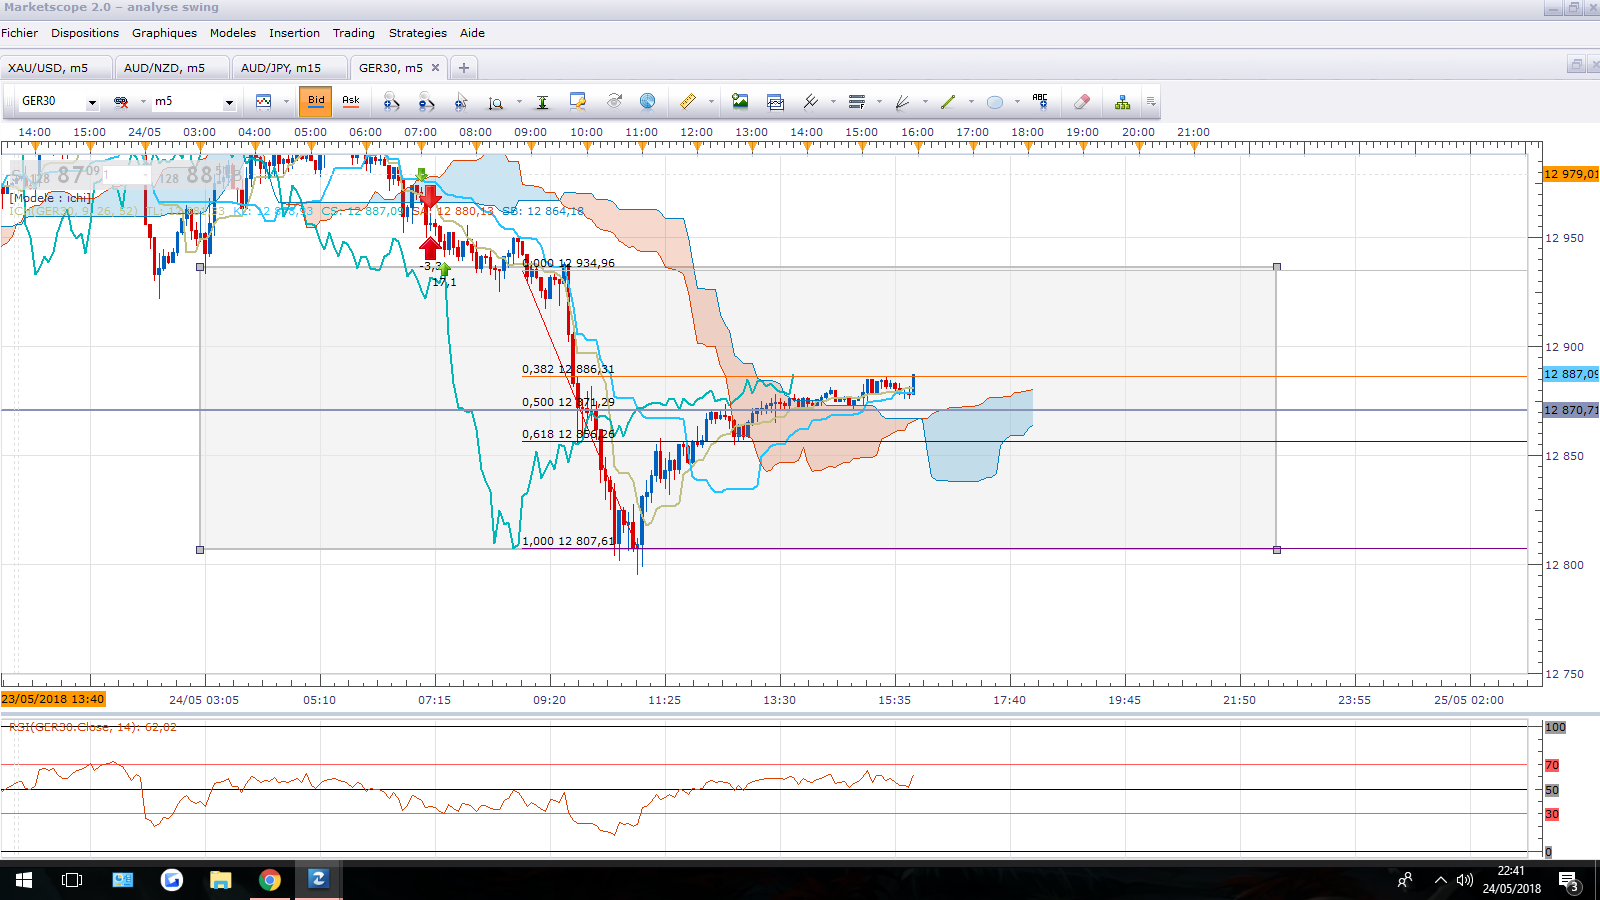Close the GER30, m5 tab
The height and width of the screenshot is (900, 1600).
(x=435, y=68)
